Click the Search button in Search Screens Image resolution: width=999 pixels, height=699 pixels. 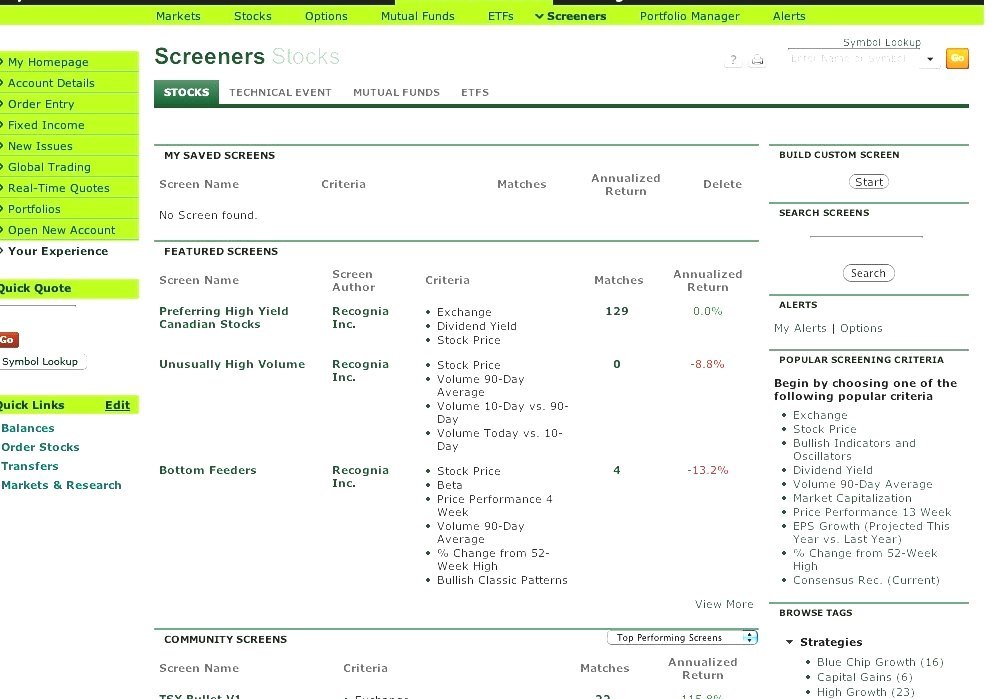pos(868,272)
